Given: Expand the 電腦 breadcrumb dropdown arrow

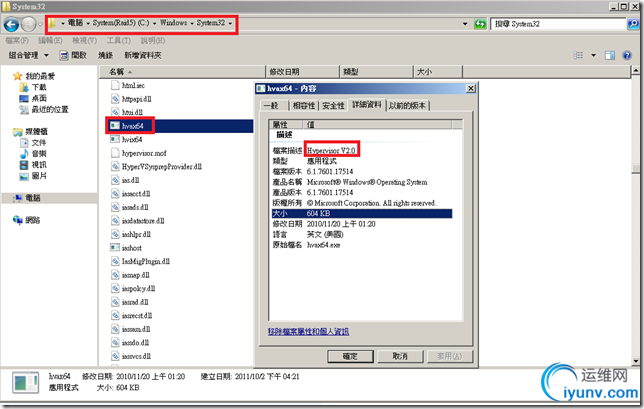Looking at the screenshot, I should coord(88,23).
